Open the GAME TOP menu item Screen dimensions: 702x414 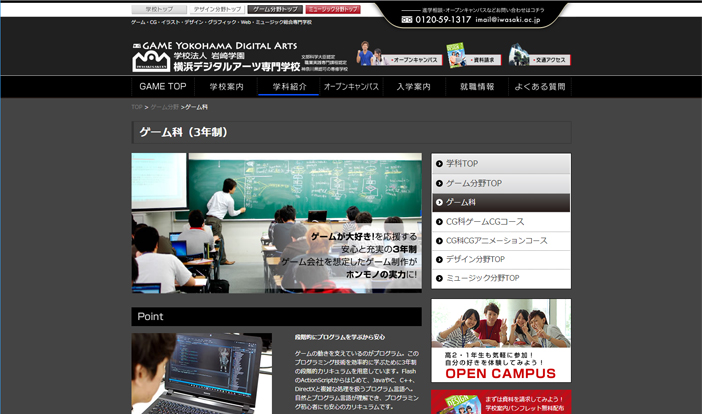coord(162,87)
